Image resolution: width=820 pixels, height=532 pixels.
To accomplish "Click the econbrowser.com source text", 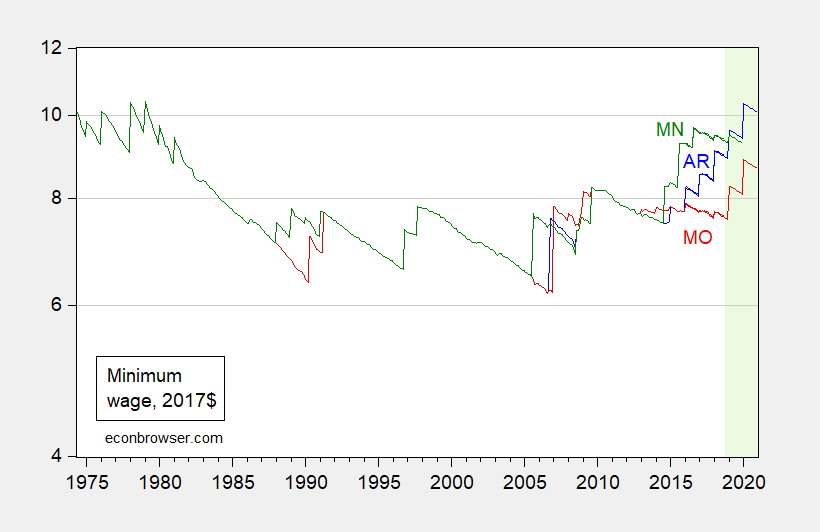I will (x=164, y=438).
